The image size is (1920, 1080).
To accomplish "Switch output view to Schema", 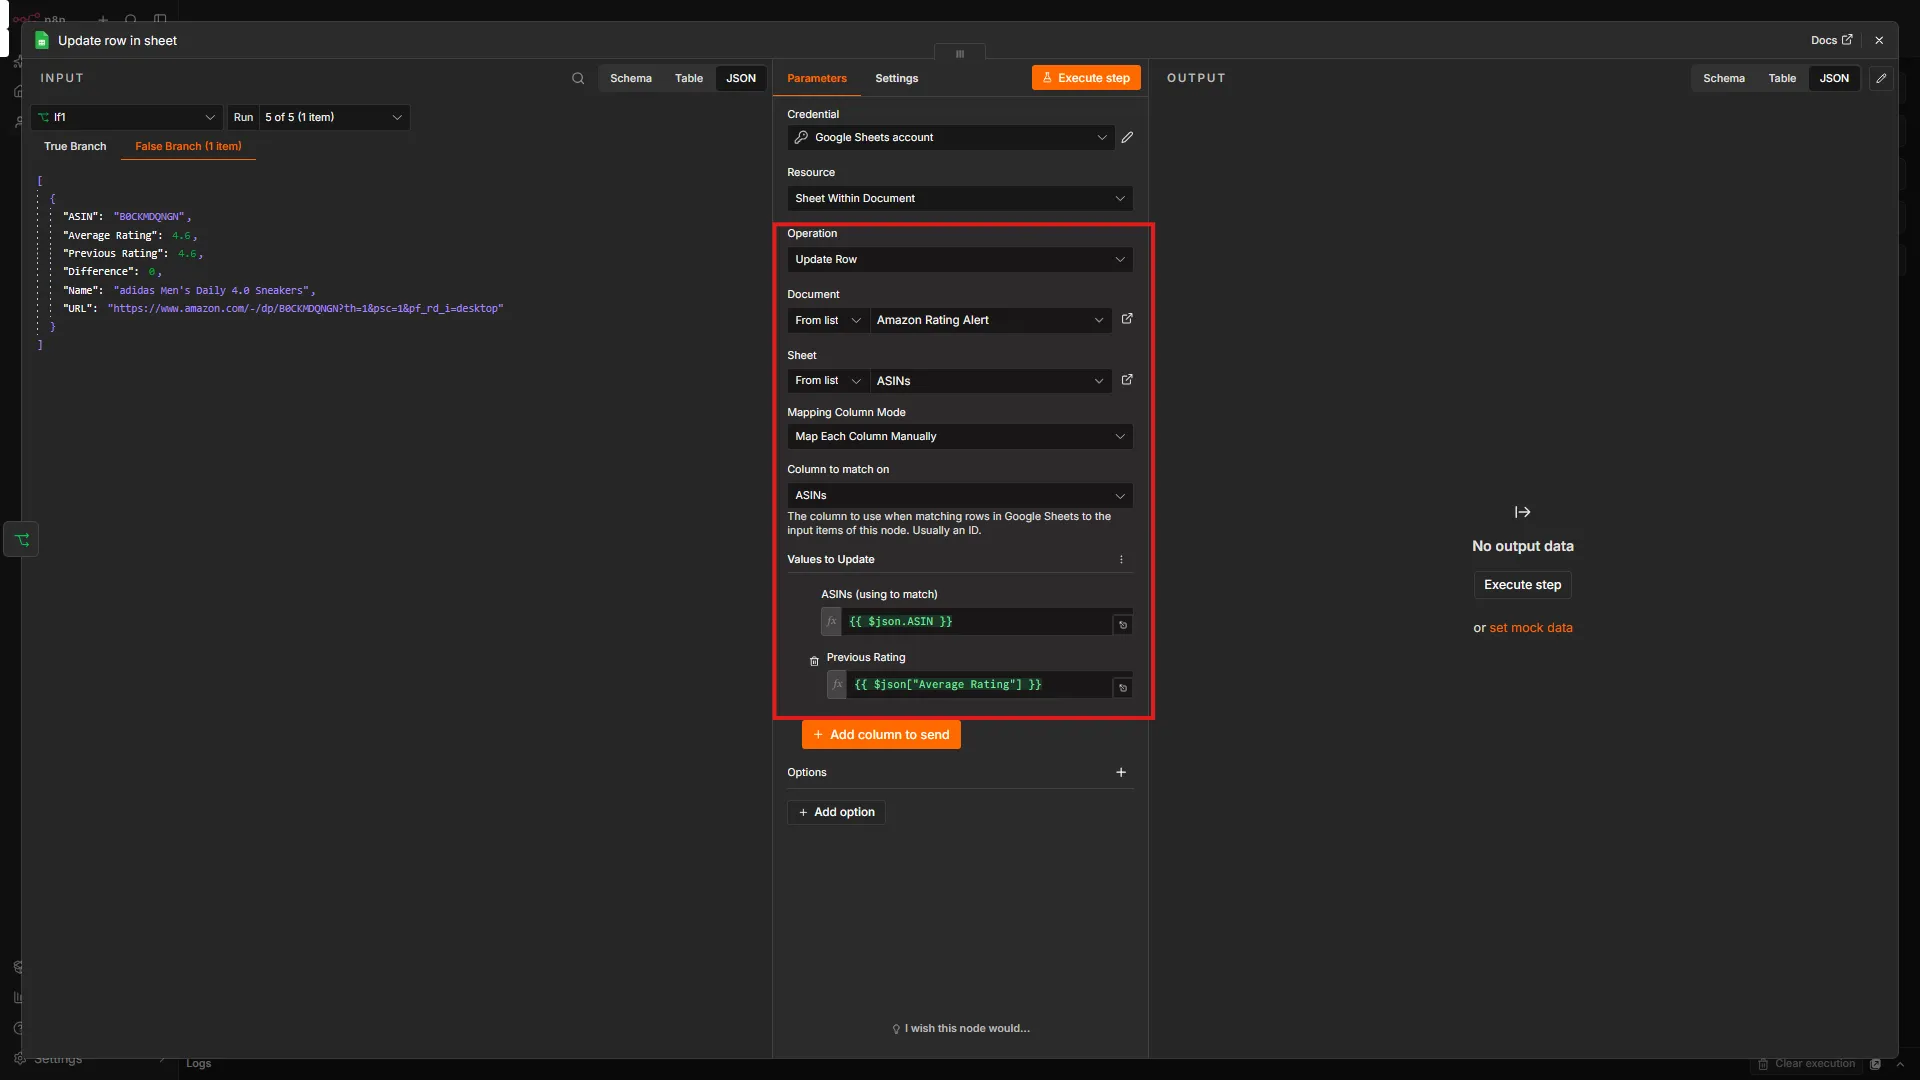I will (1724, 78).
